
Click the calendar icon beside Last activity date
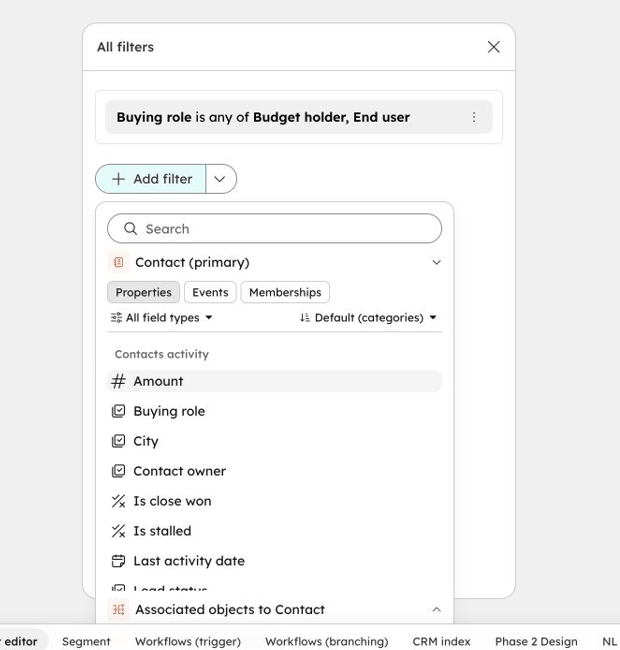coord(119,561)
